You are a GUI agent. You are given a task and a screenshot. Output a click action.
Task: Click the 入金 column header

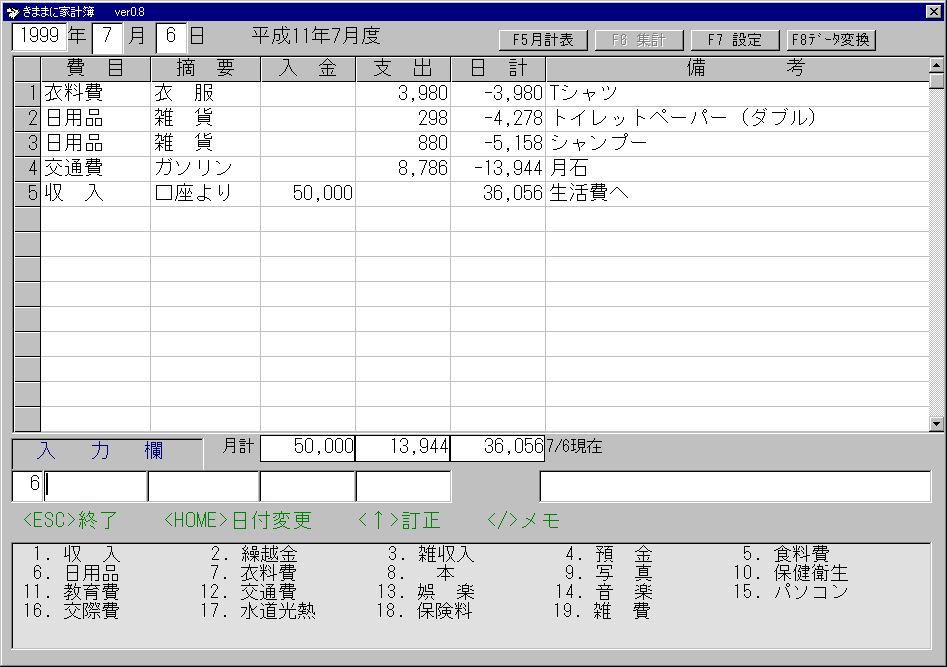(308, 69)
